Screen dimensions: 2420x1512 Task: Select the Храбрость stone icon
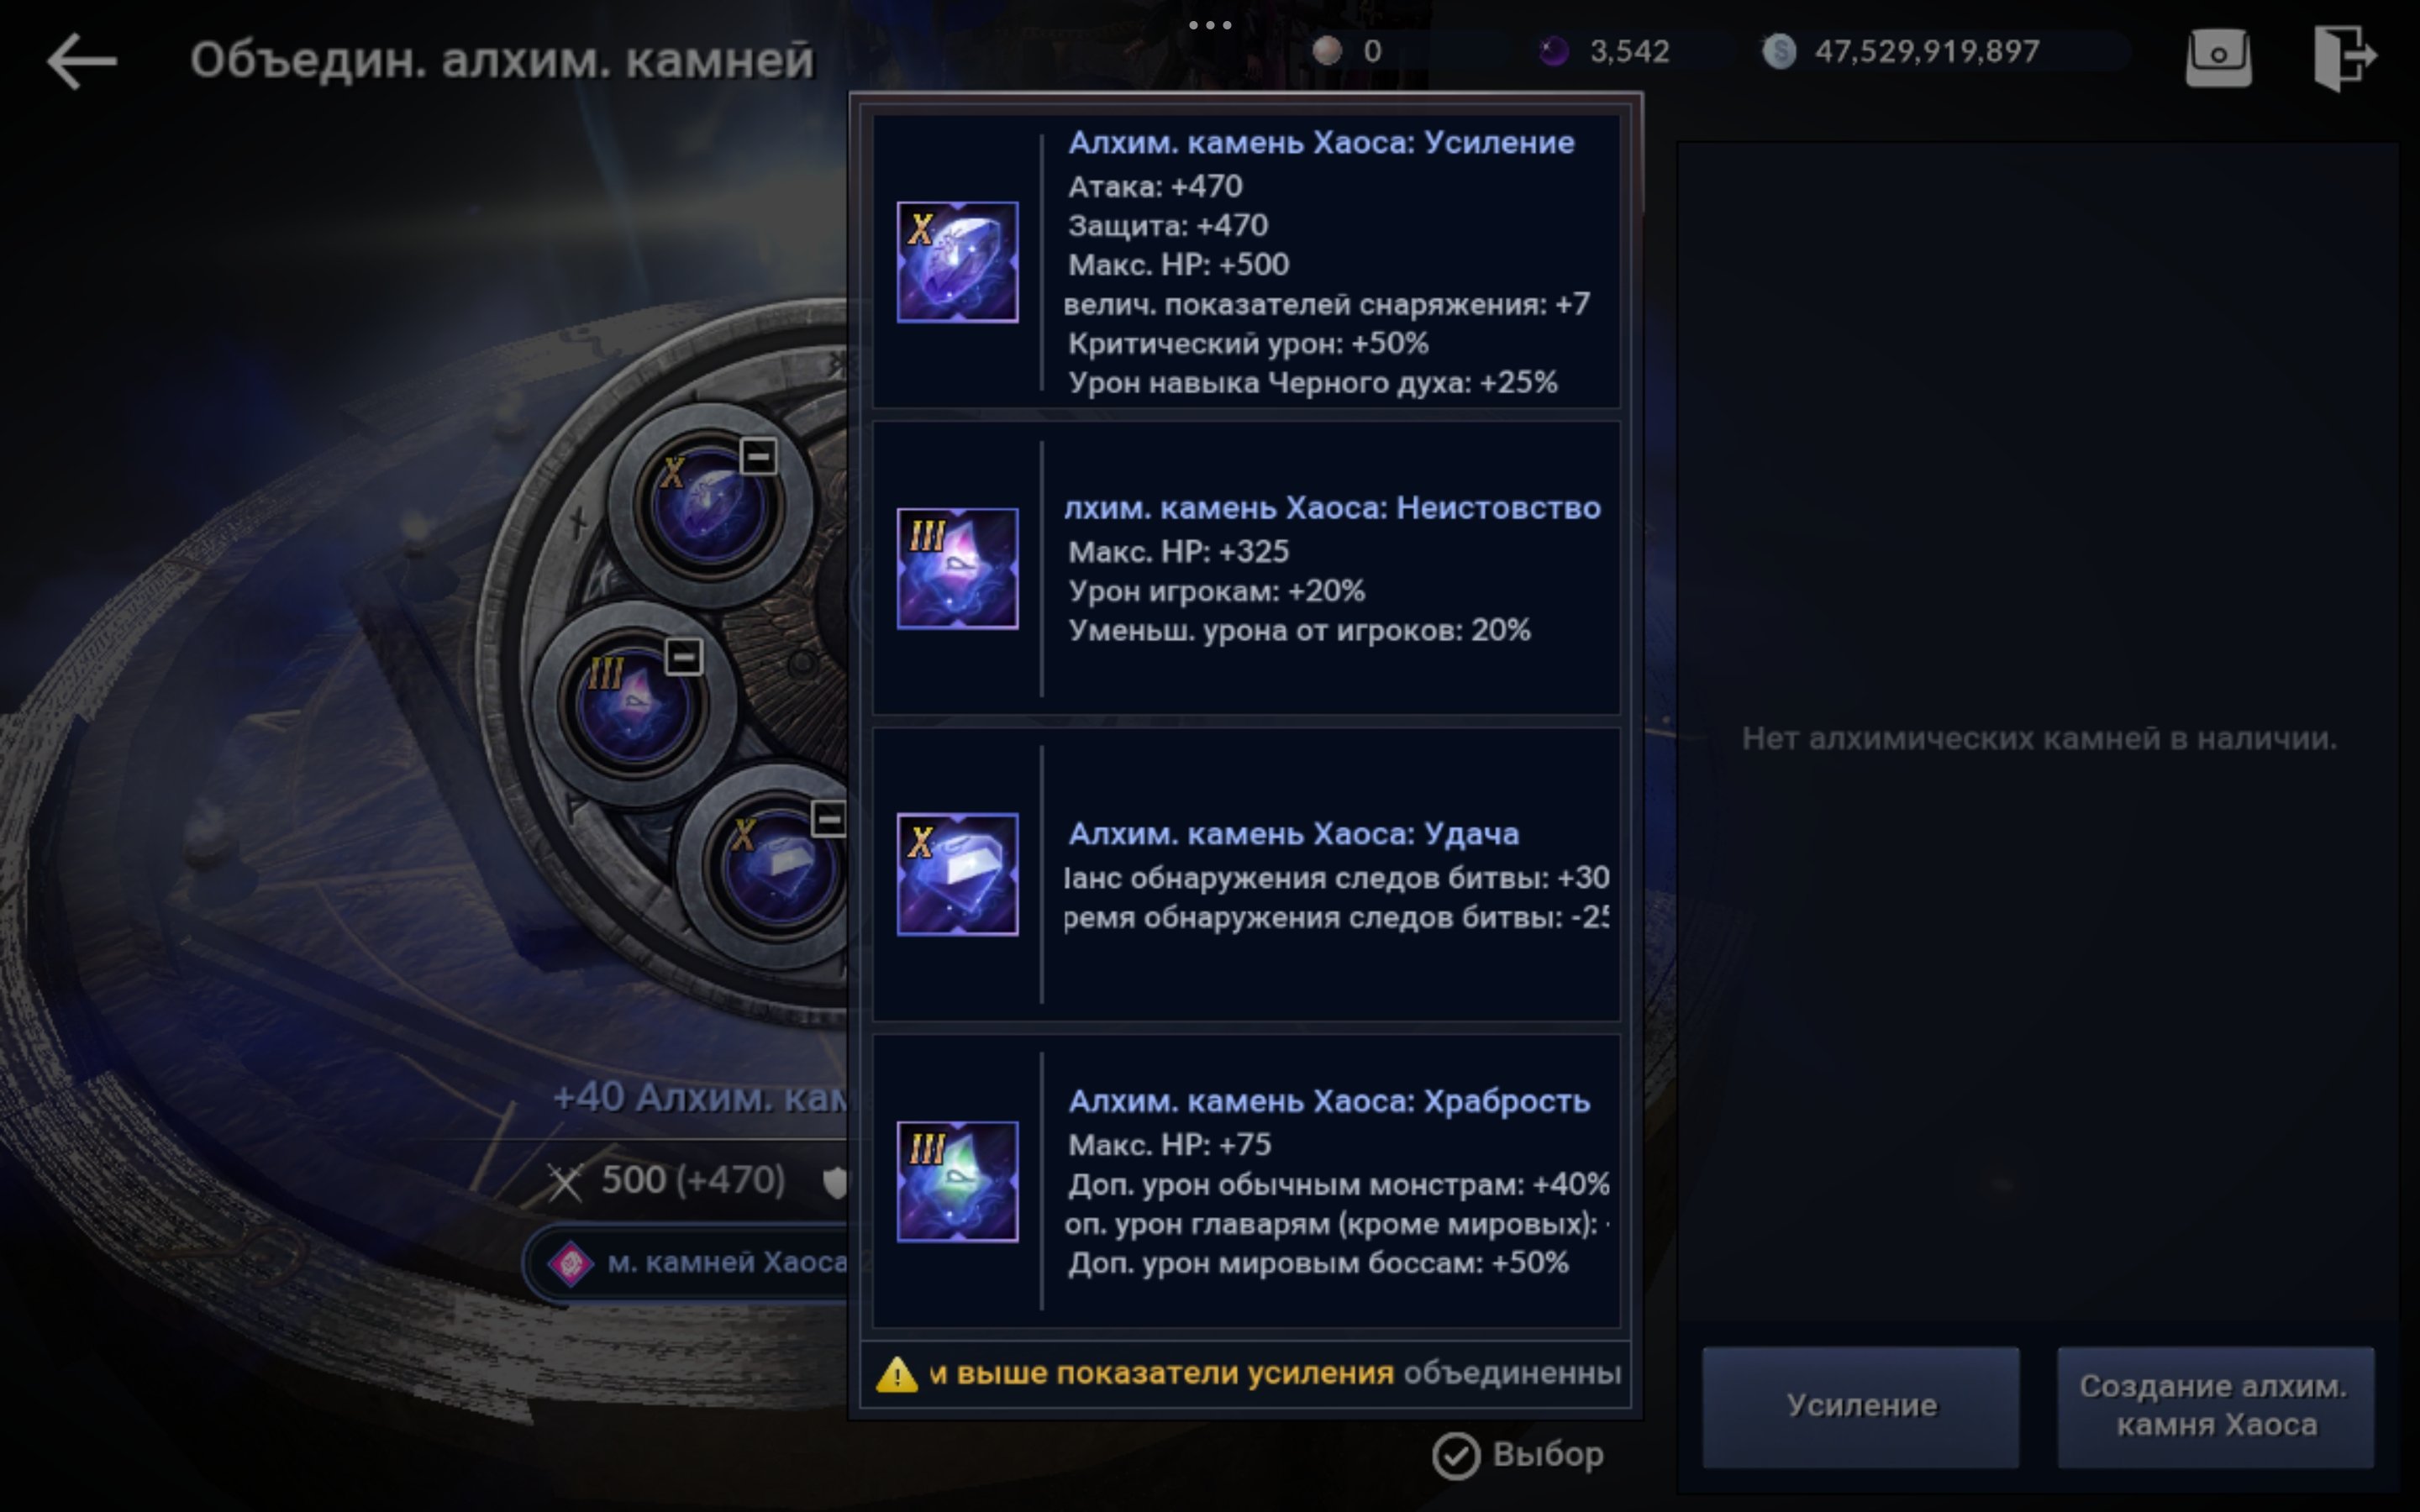[x=957, y=1181]
